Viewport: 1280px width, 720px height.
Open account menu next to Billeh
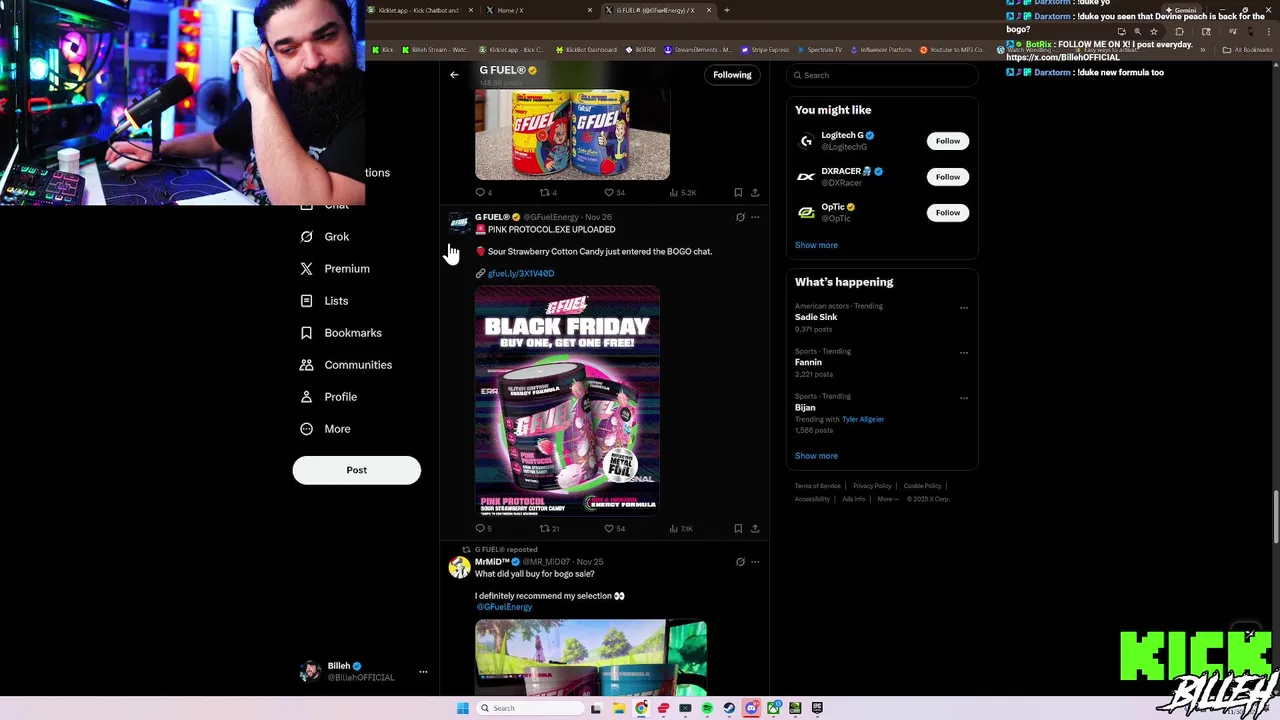(x=423, y=672)
